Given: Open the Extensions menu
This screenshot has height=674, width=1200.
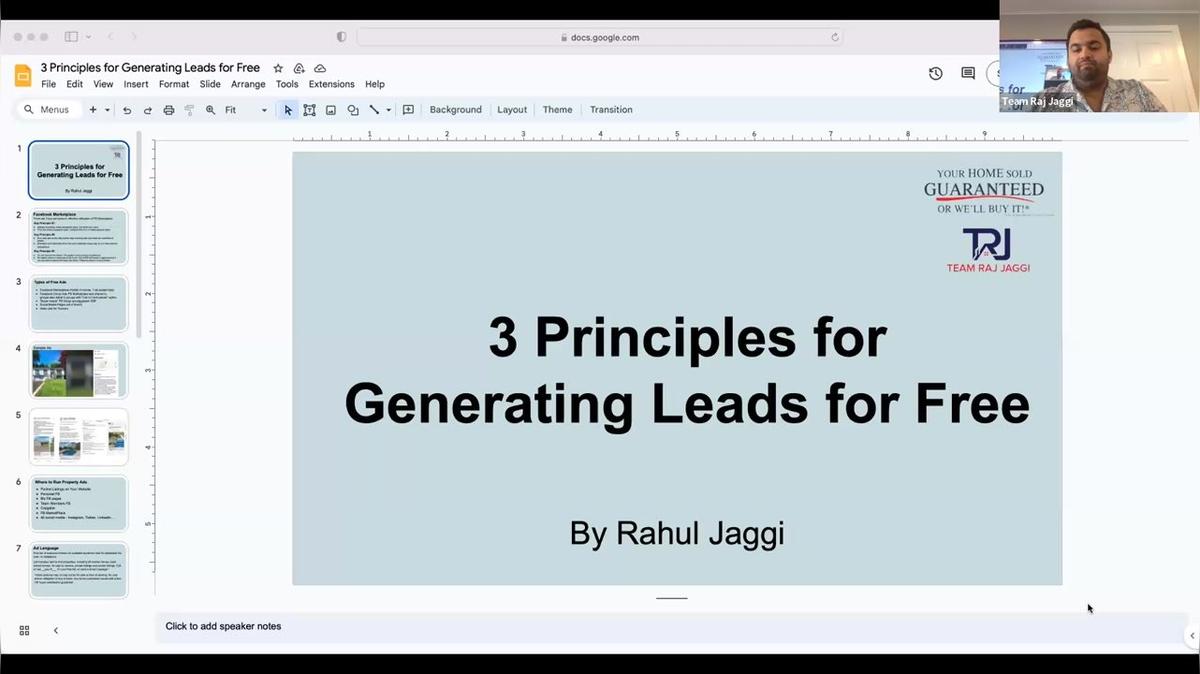Looking at the screenshot, I should 332,84.
